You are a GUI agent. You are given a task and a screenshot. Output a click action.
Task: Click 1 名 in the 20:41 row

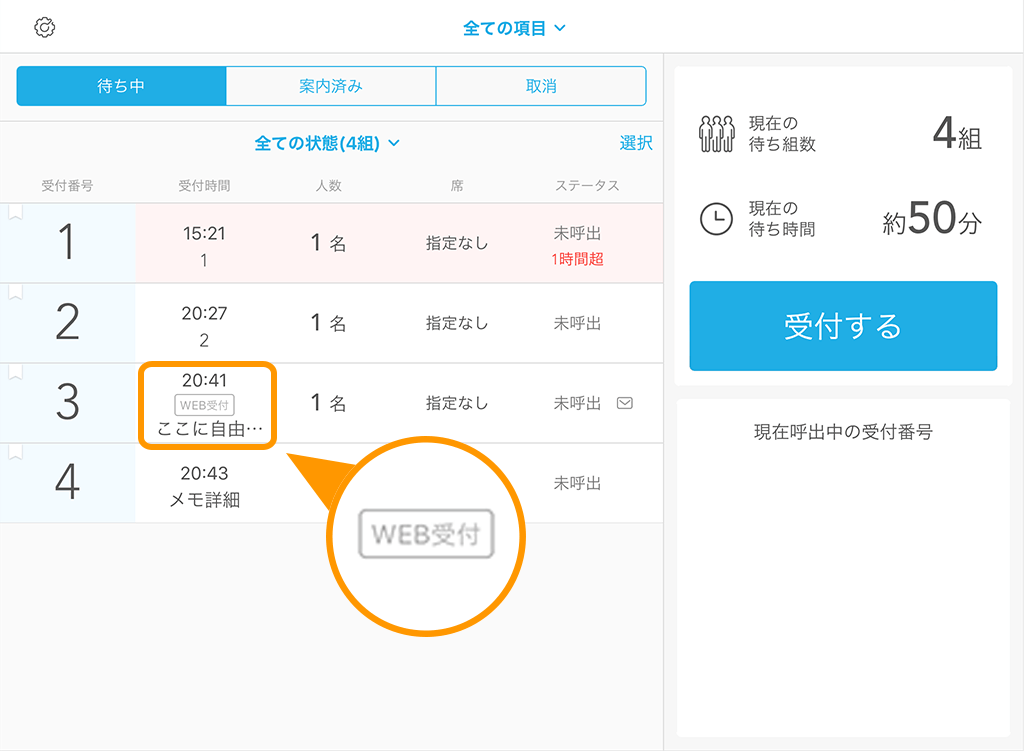click(x=328, y=403)
